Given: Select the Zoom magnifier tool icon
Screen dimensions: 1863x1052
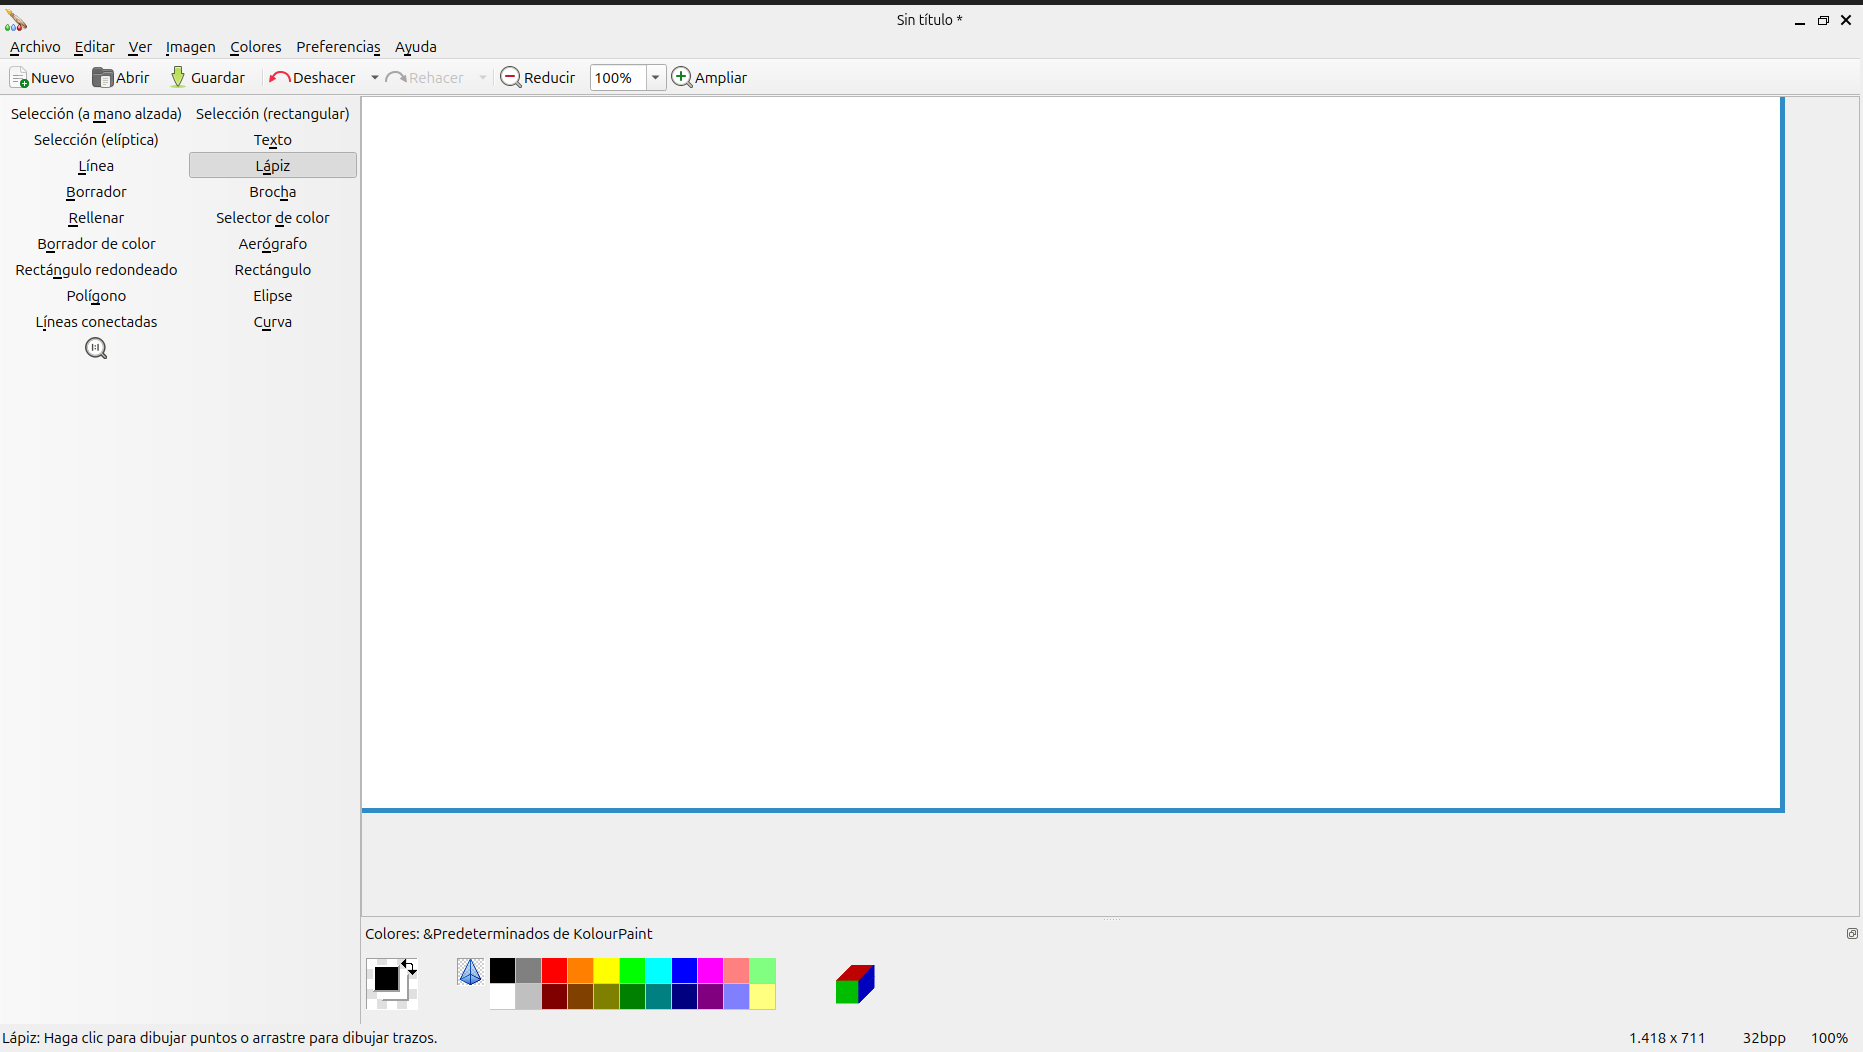Looking at the screenshot, I should pyautogui.click(x=96, y=348).
